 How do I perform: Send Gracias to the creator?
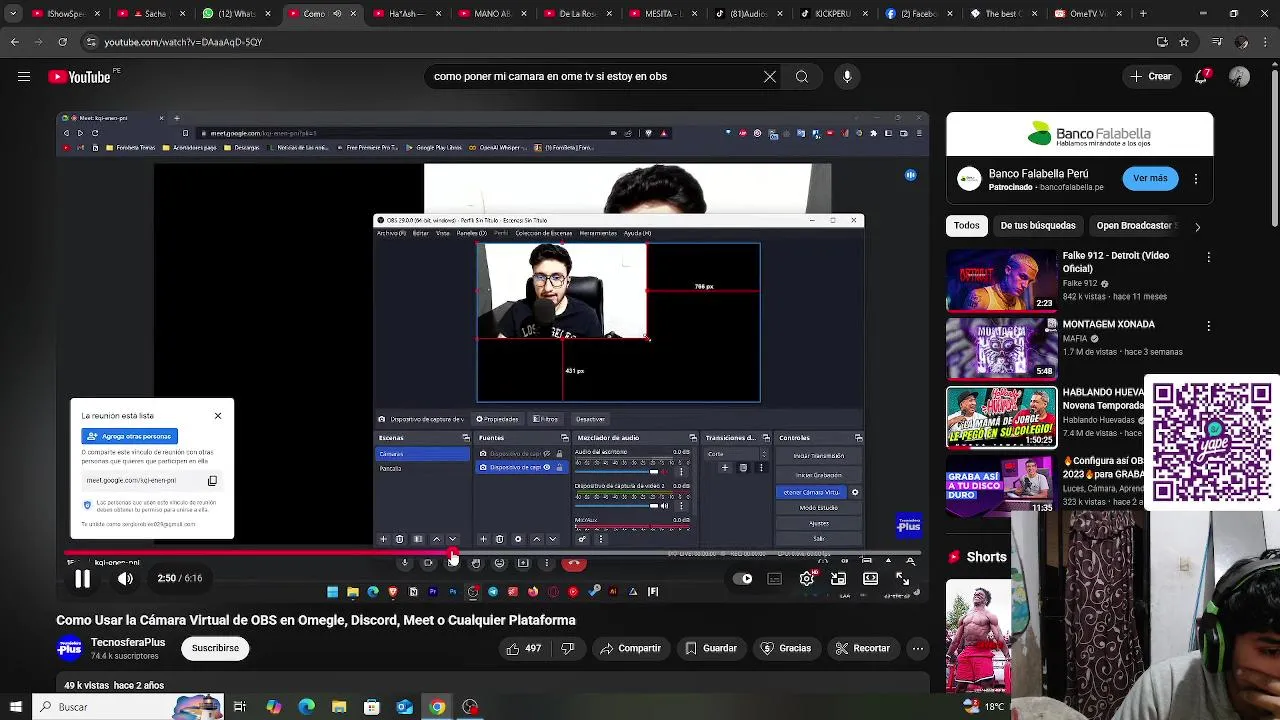point(785,648)
